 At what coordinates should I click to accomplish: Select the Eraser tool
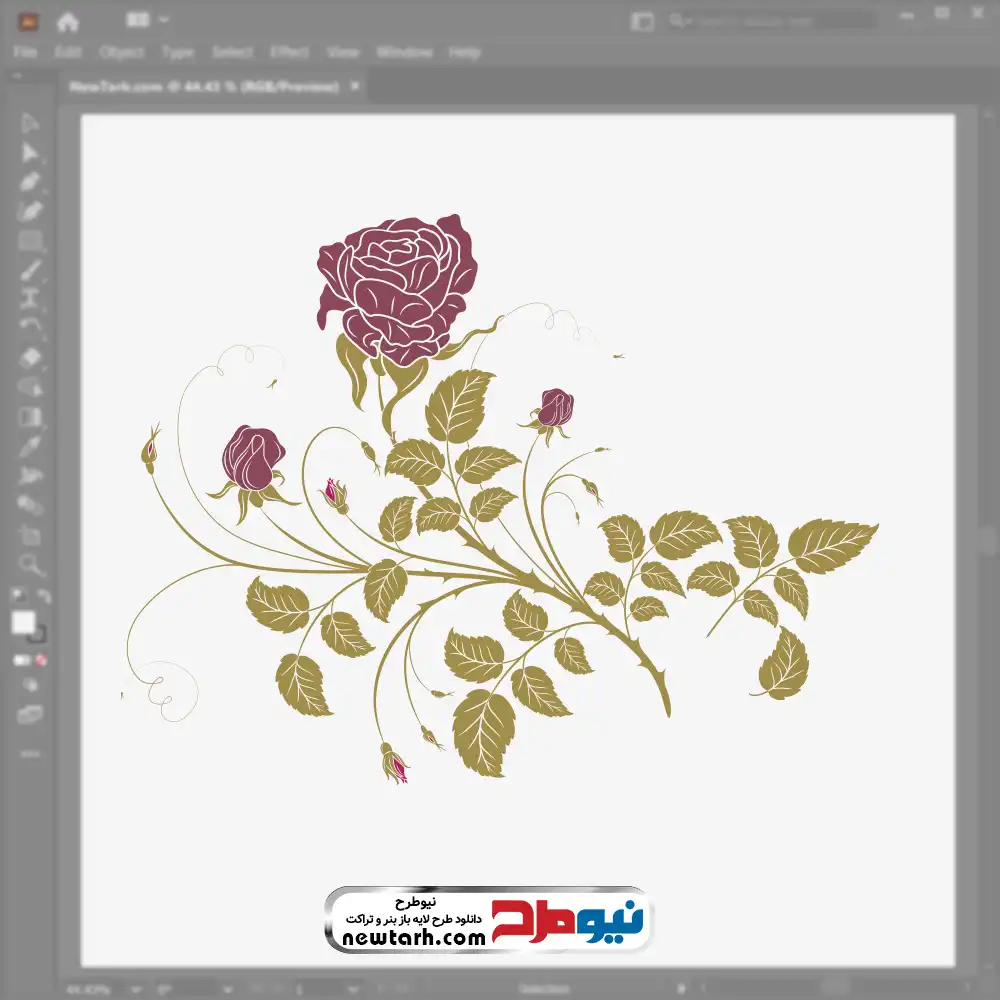30,357
